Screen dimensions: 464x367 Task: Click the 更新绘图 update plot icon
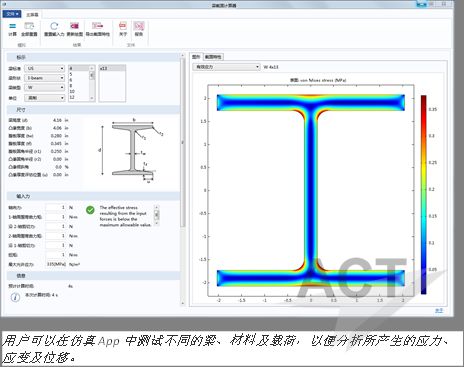tap(74, 26)
